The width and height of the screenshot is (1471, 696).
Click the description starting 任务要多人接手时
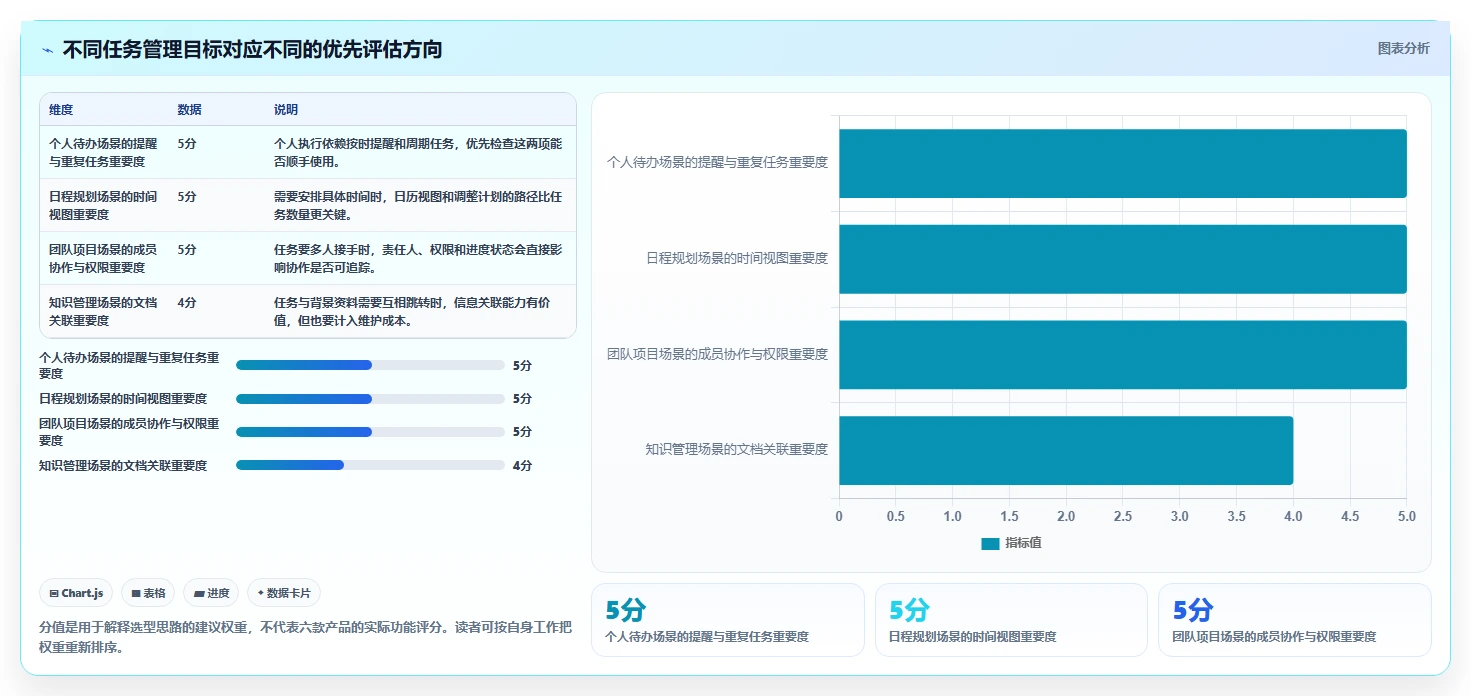418,258
